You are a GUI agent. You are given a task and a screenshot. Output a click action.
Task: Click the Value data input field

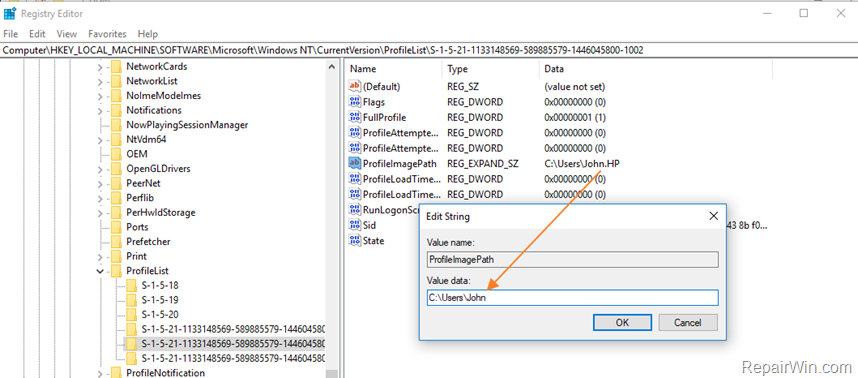click(x=572, y=298)
